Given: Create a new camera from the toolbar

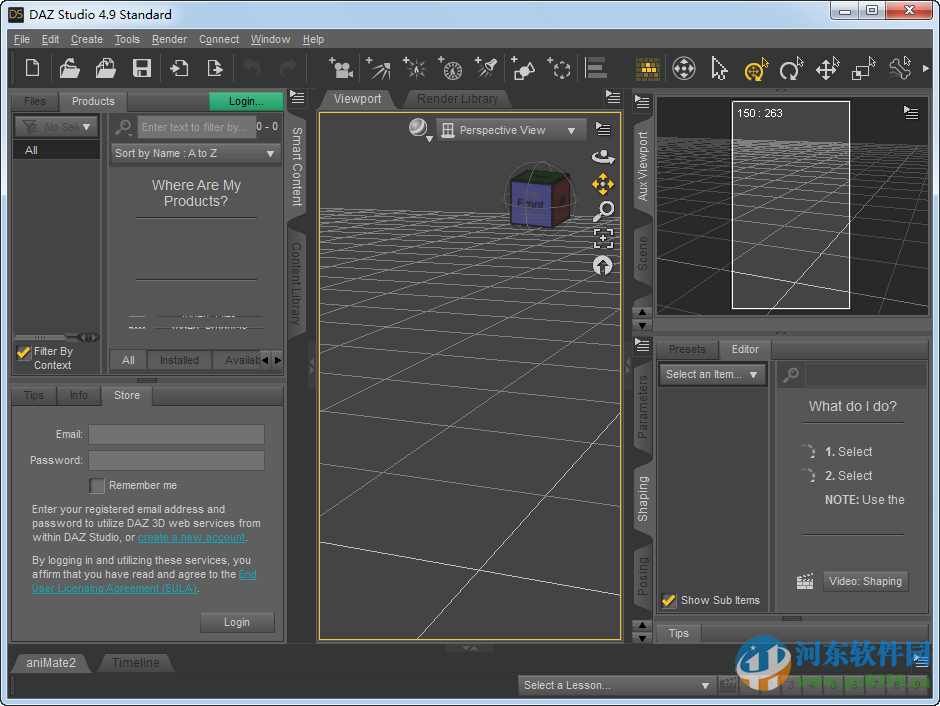Looking at the screenshot, I should pos(341,69).
